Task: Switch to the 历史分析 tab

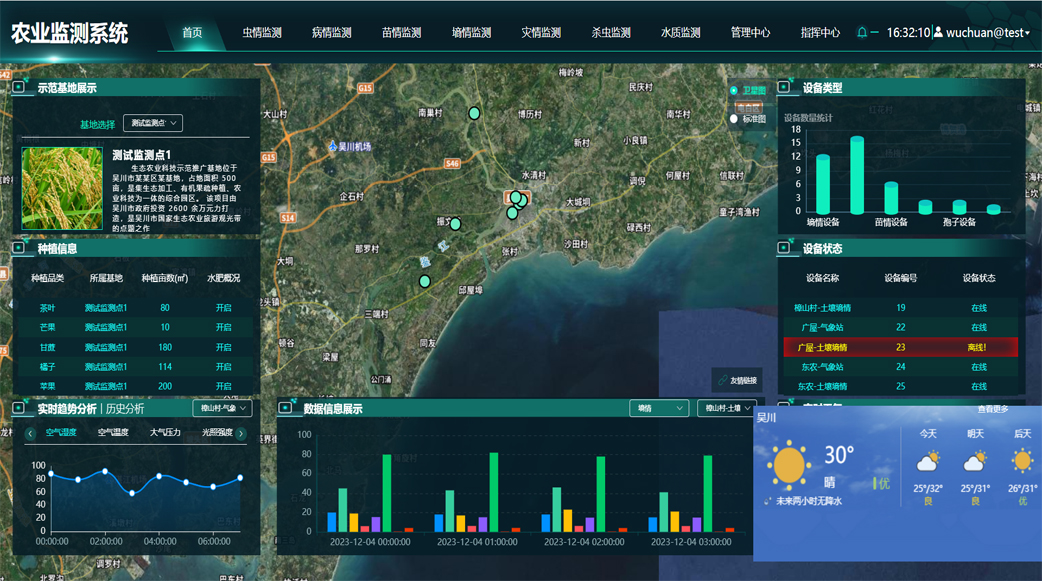Action: pos(125,408)
